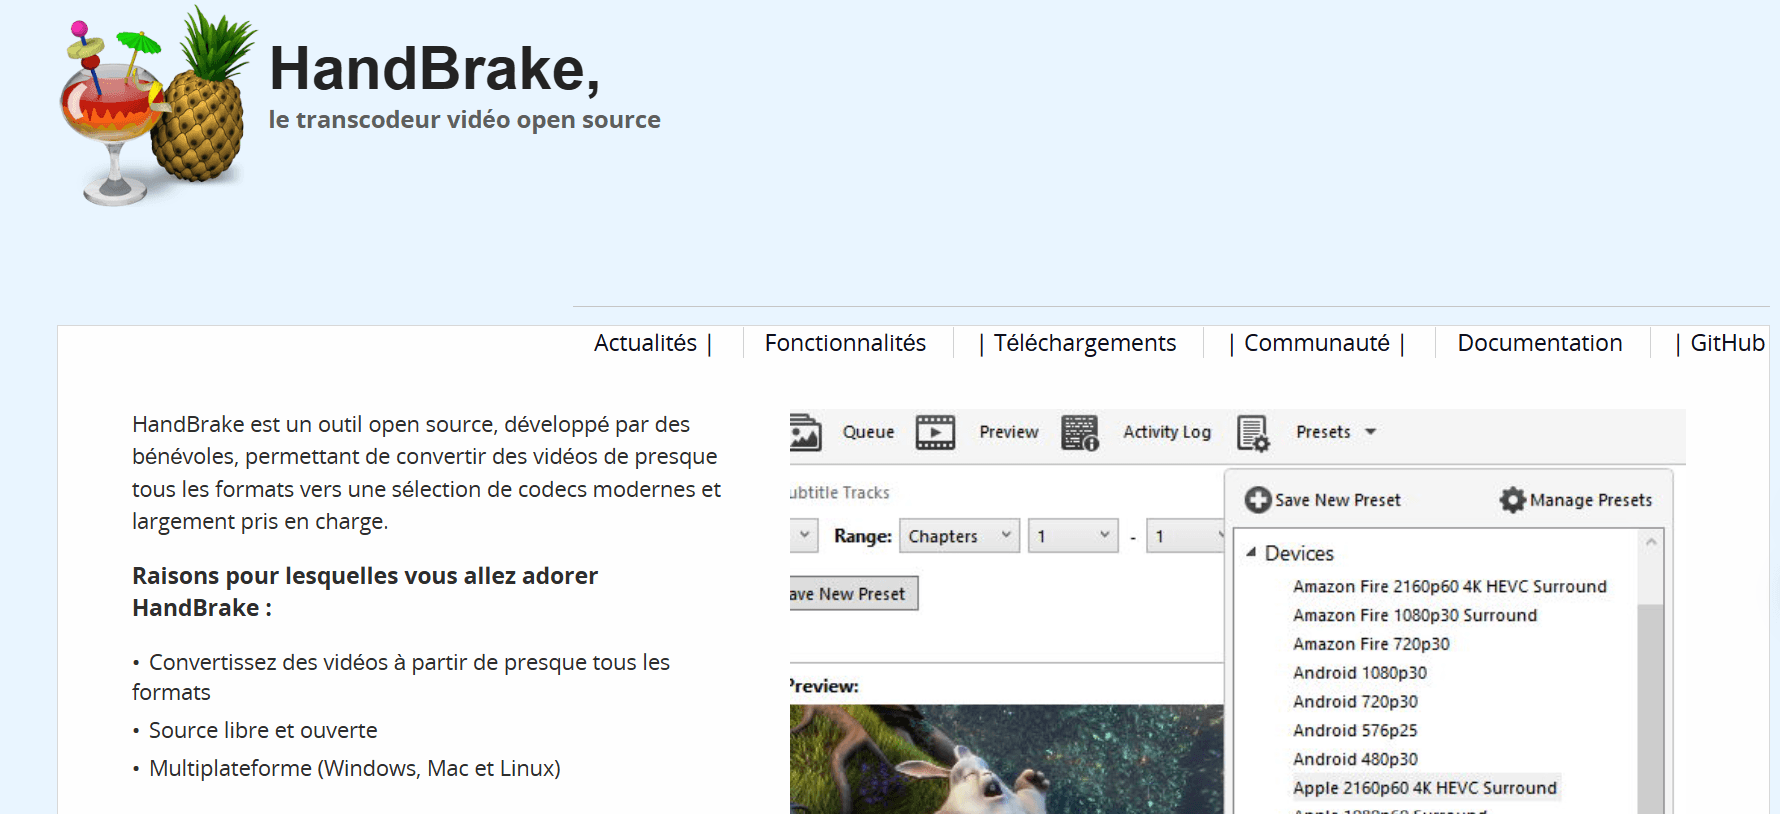1780x814 pixels.
Task: Open the Communauté menu item
Action: click(x=1317, y=343)
